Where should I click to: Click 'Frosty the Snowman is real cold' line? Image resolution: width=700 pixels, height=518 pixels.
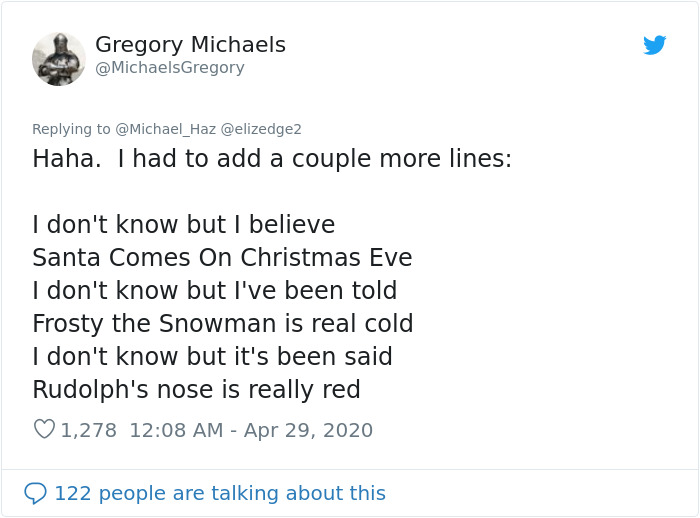pyautogui.click(x=222, y=323)
